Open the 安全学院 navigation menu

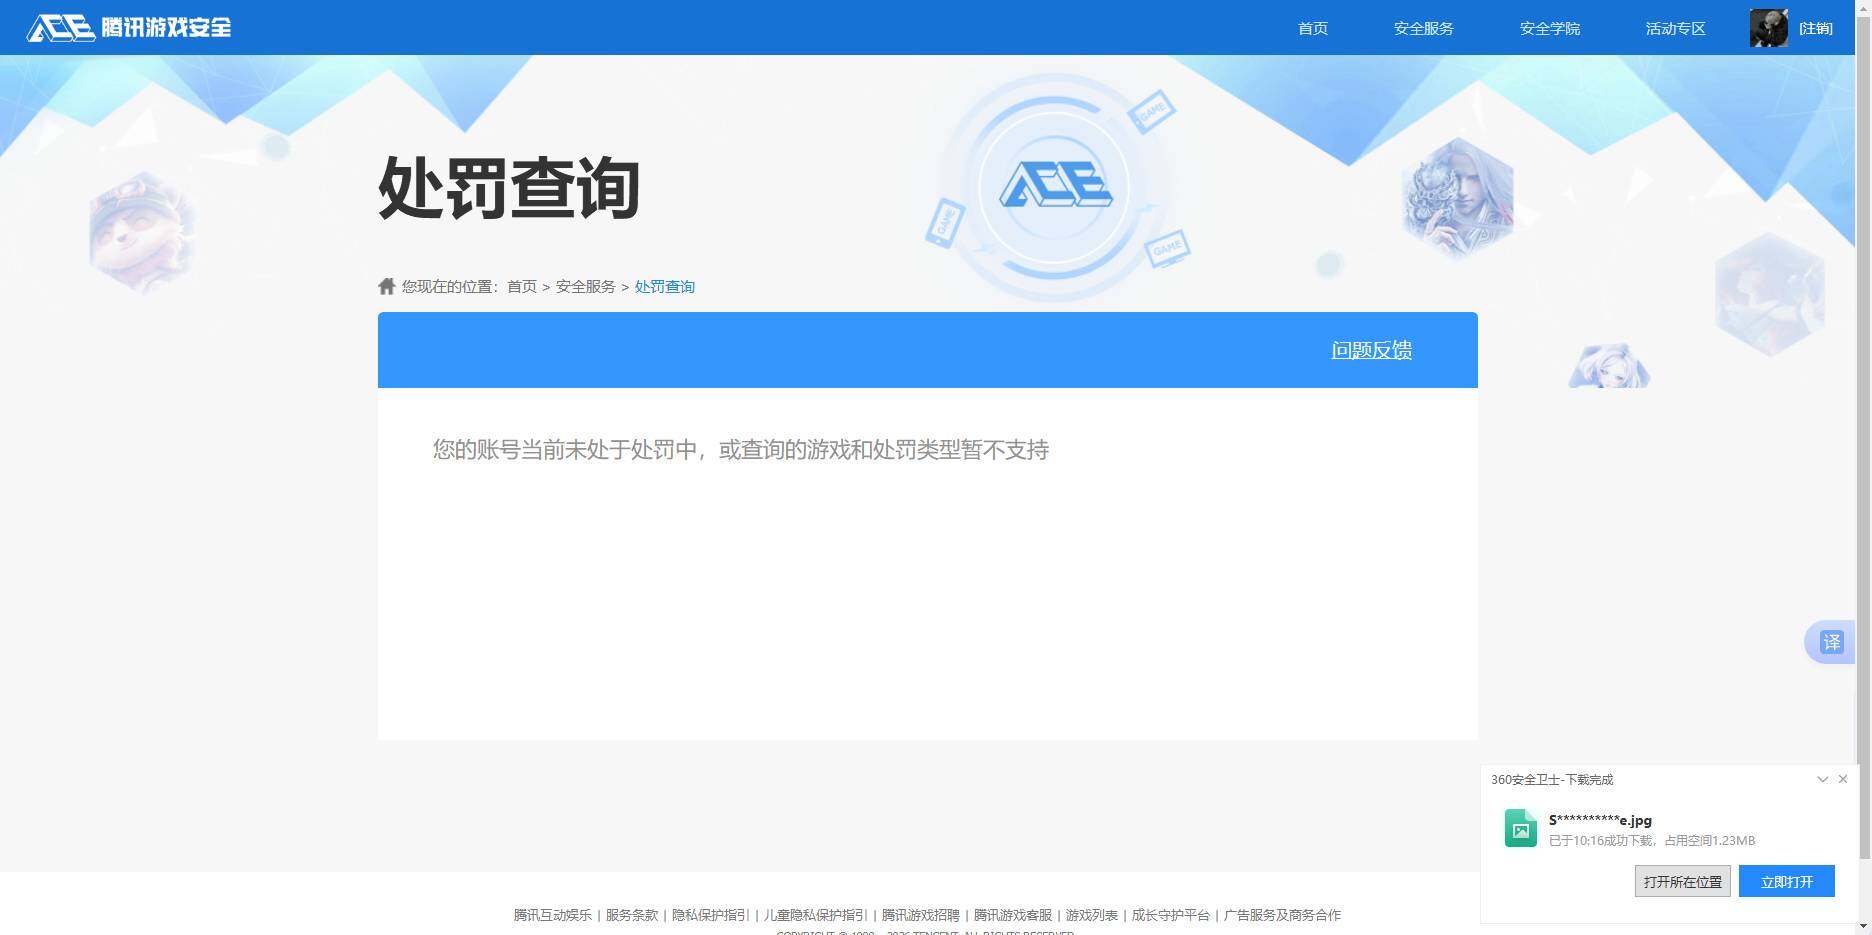tap(1549, 28)
